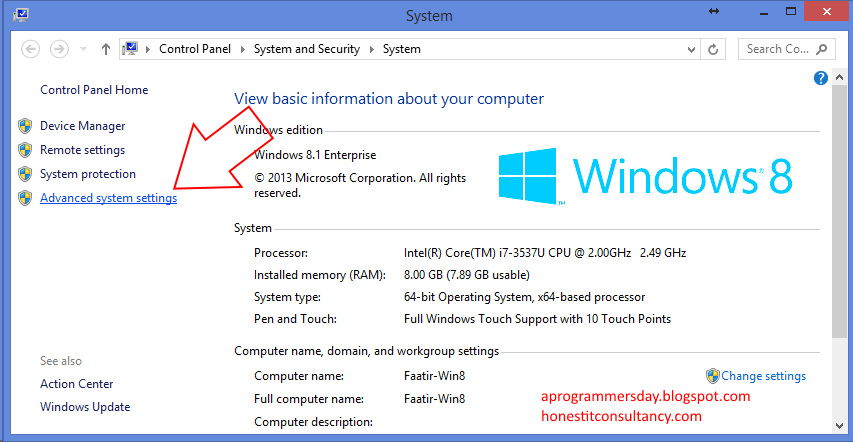This screenshot has width=853, height=442.
Task: Click Change settings link
Action: pos(764,376)
